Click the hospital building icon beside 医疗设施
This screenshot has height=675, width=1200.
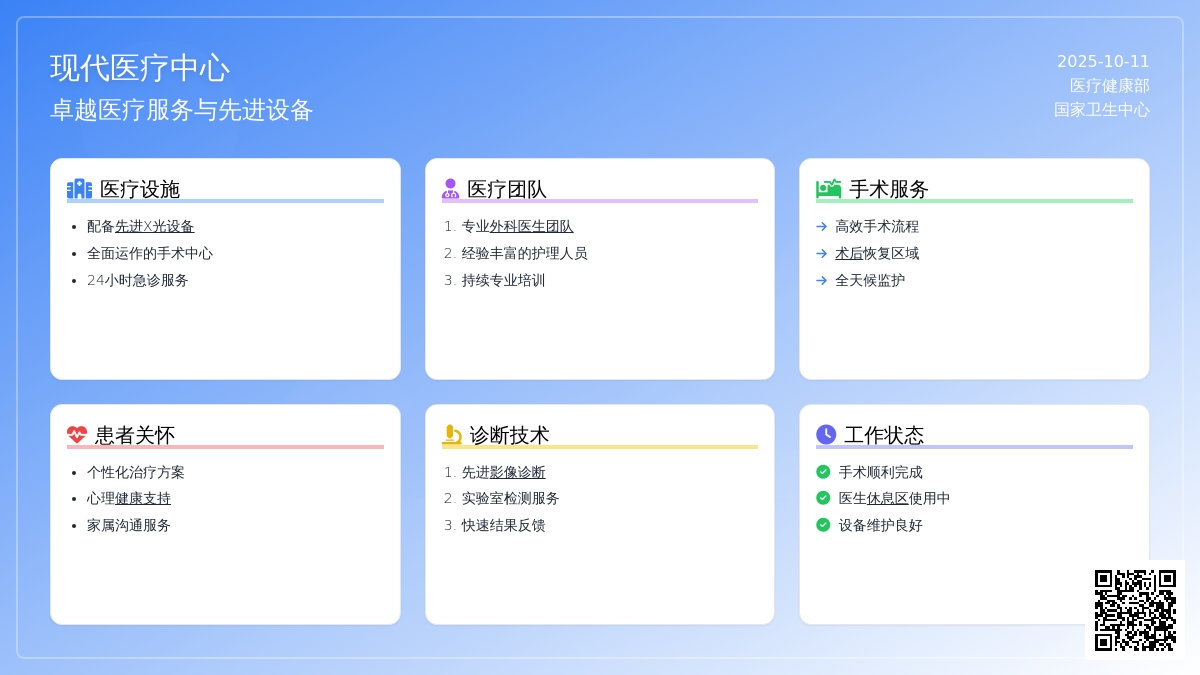[79, 189]
